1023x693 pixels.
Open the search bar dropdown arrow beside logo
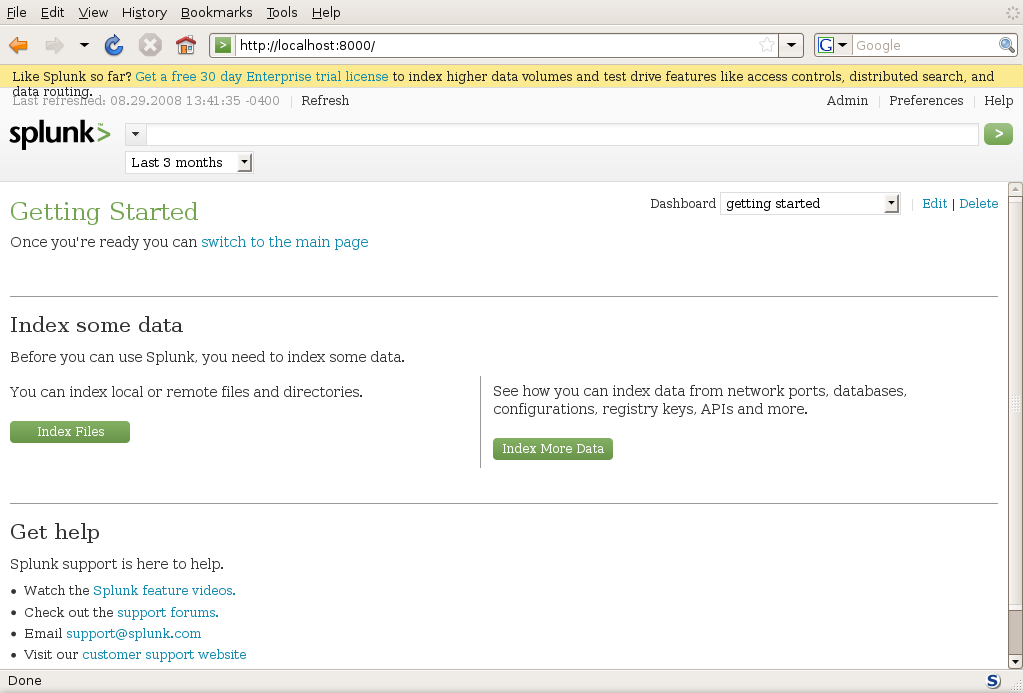click(x=135, y=134)
